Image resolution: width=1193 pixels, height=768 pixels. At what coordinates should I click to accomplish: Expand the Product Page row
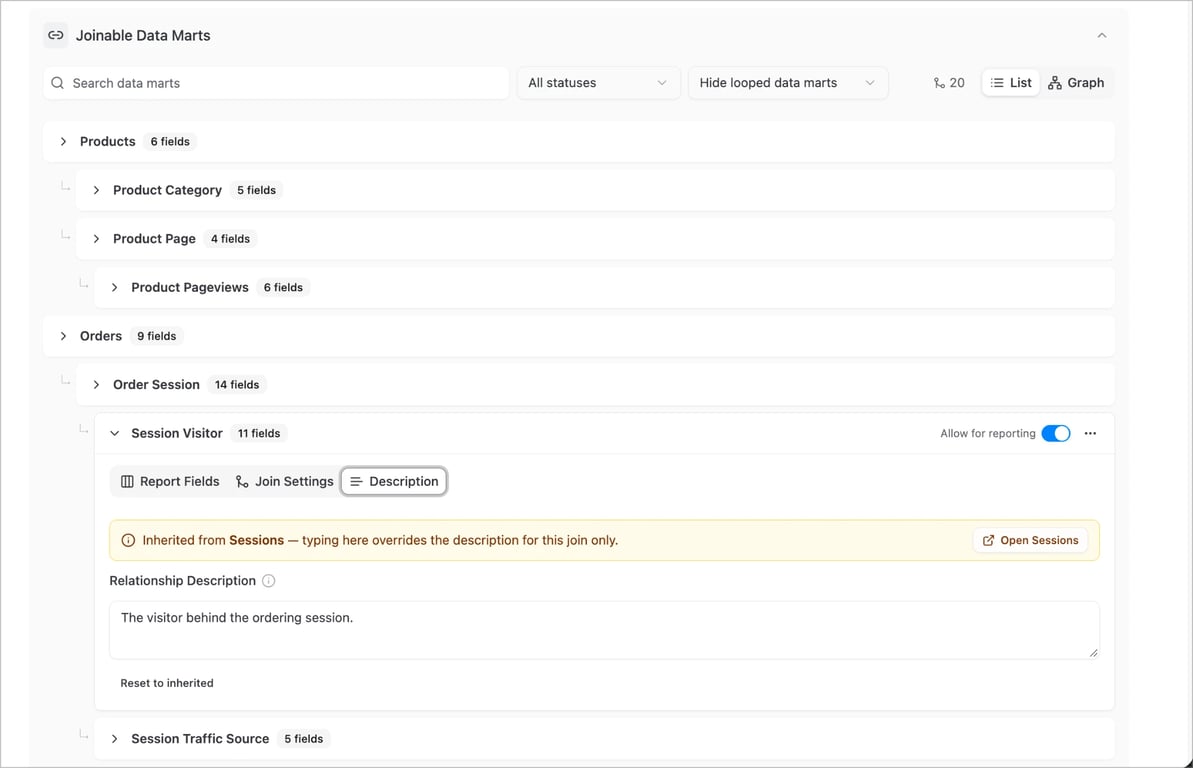[97, 239]
